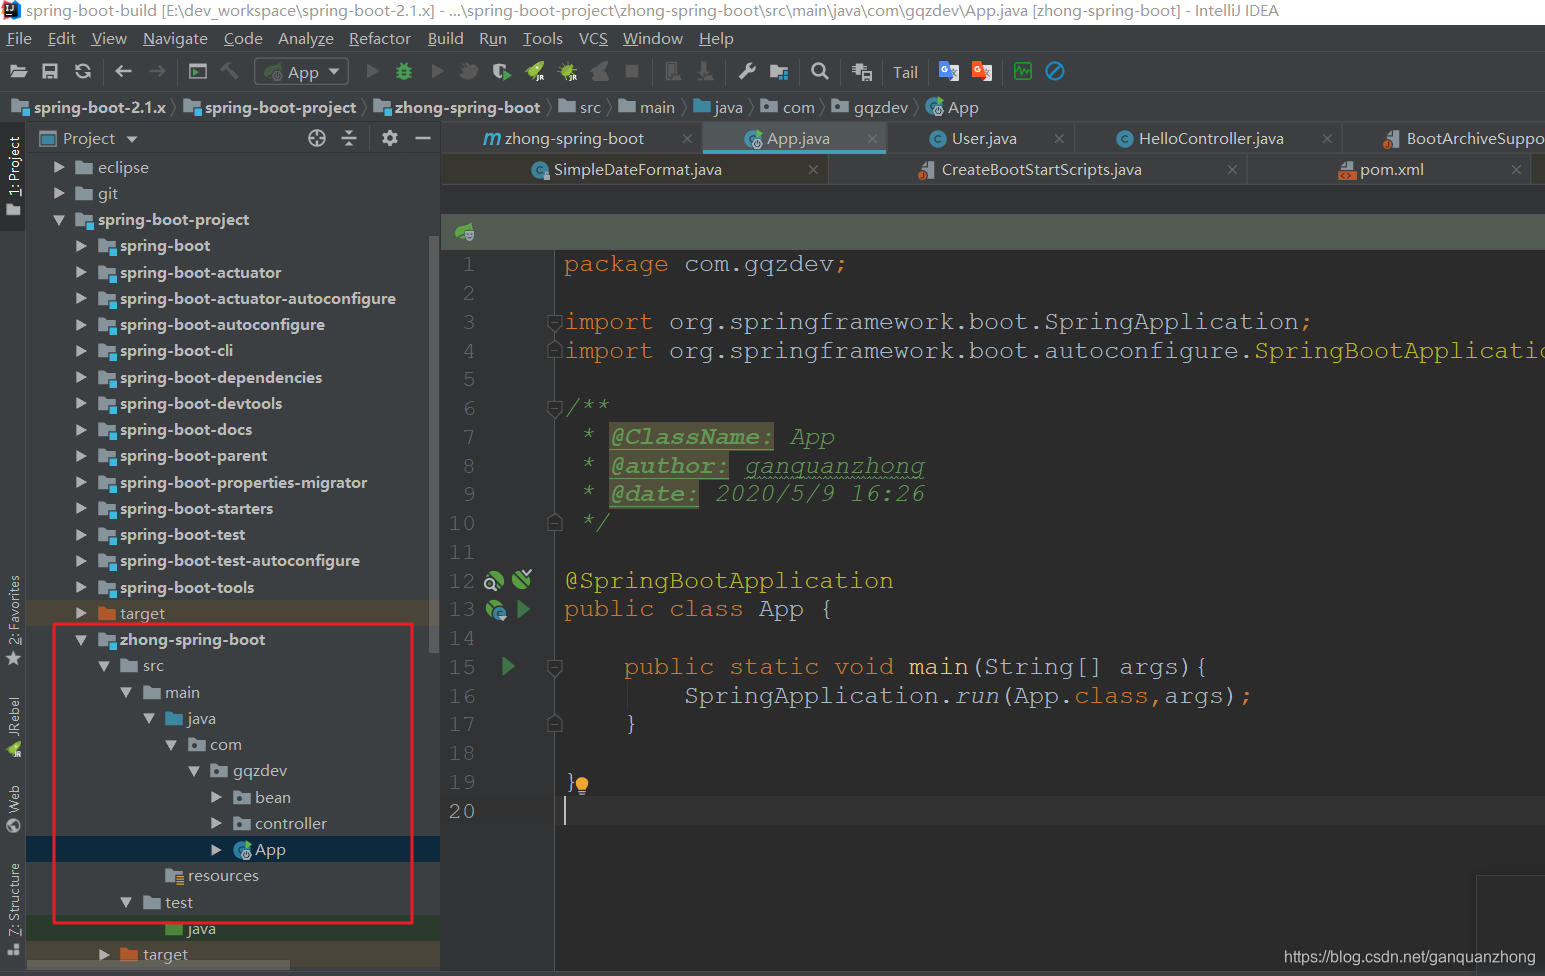Open the App run configuration dropdown
Screen dimensions: 1545x976
pos(302,72)
